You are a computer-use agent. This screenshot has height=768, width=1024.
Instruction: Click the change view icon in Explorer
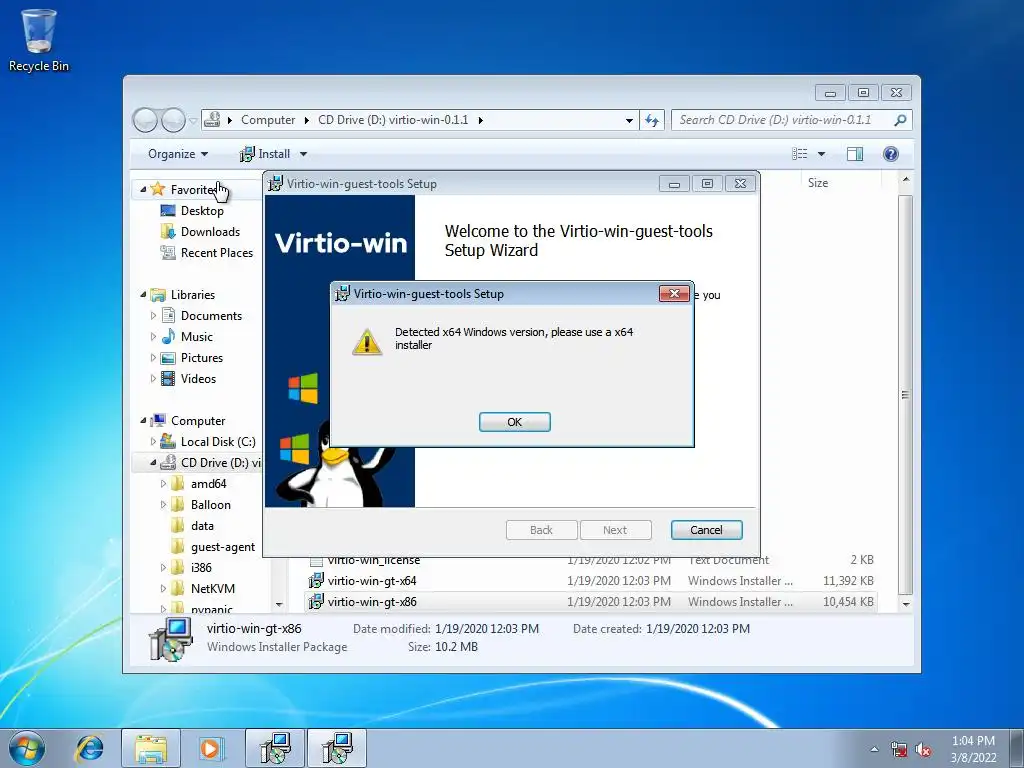(799, 153)
